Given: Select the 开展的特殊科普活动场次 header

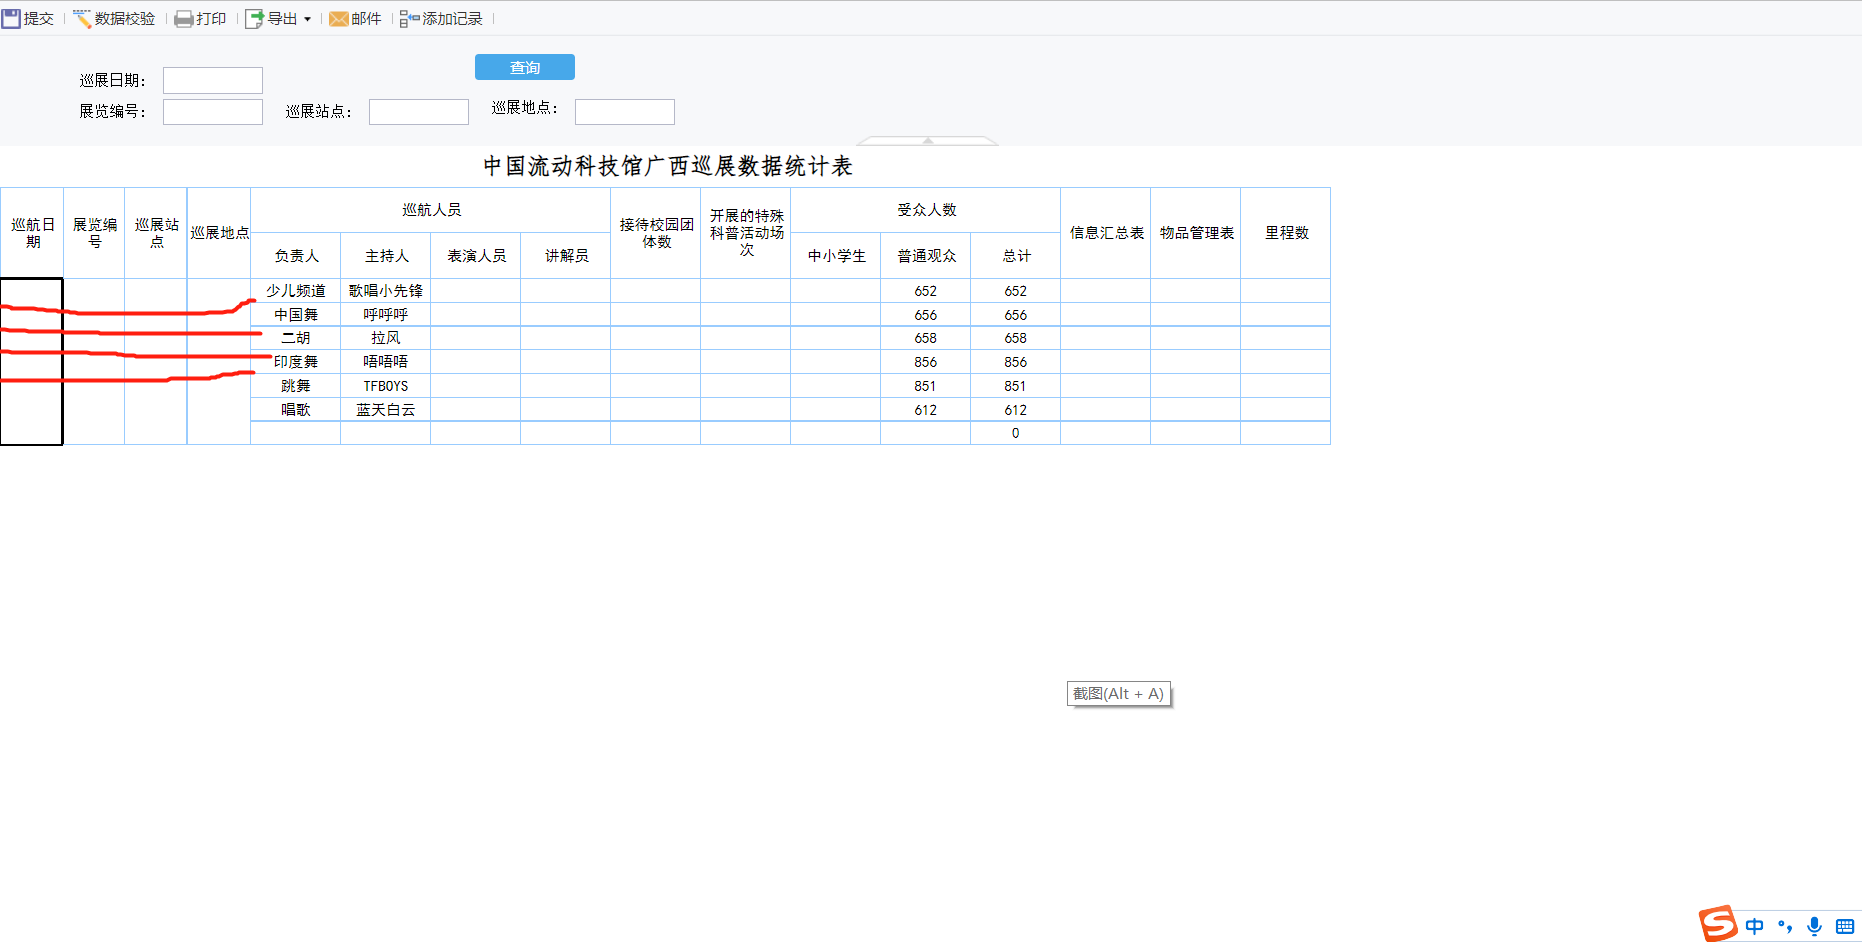Looking at the screenshot, I should coord(746,233).
